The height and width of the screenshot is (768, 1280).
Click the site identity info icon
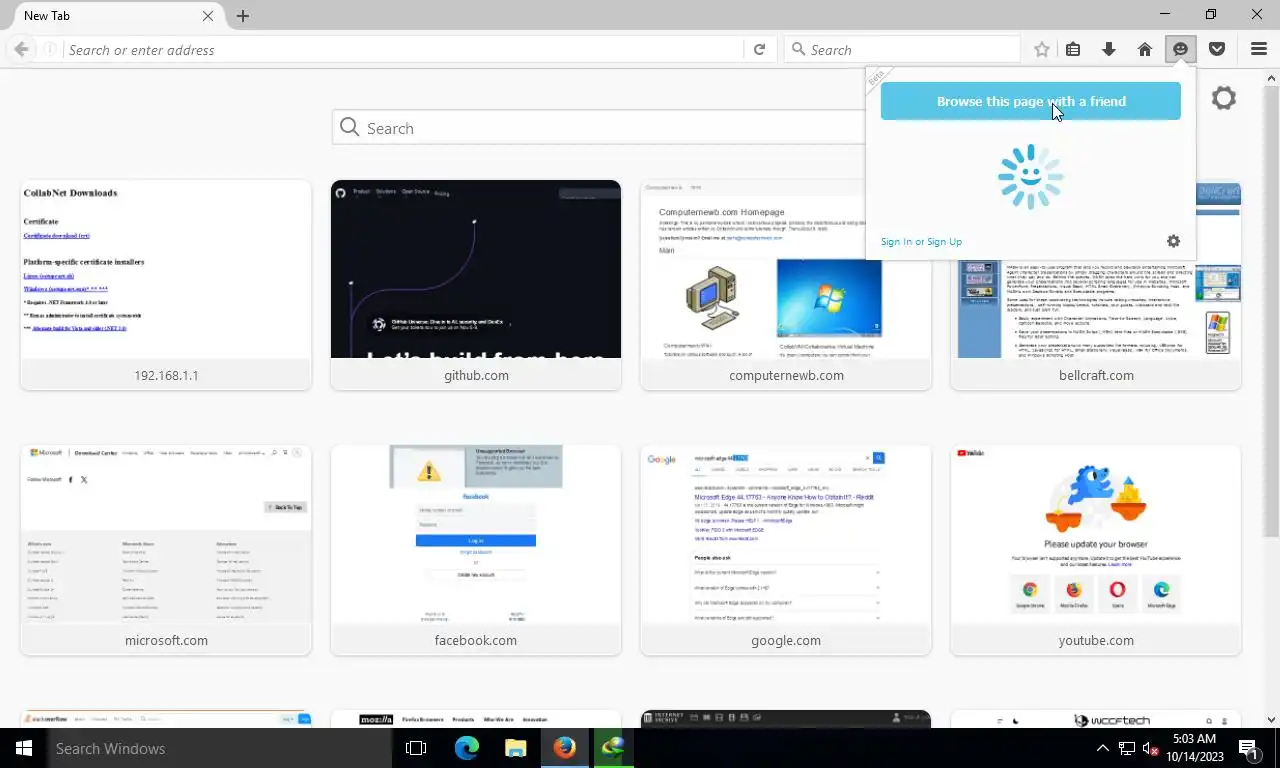coord(49,49)
